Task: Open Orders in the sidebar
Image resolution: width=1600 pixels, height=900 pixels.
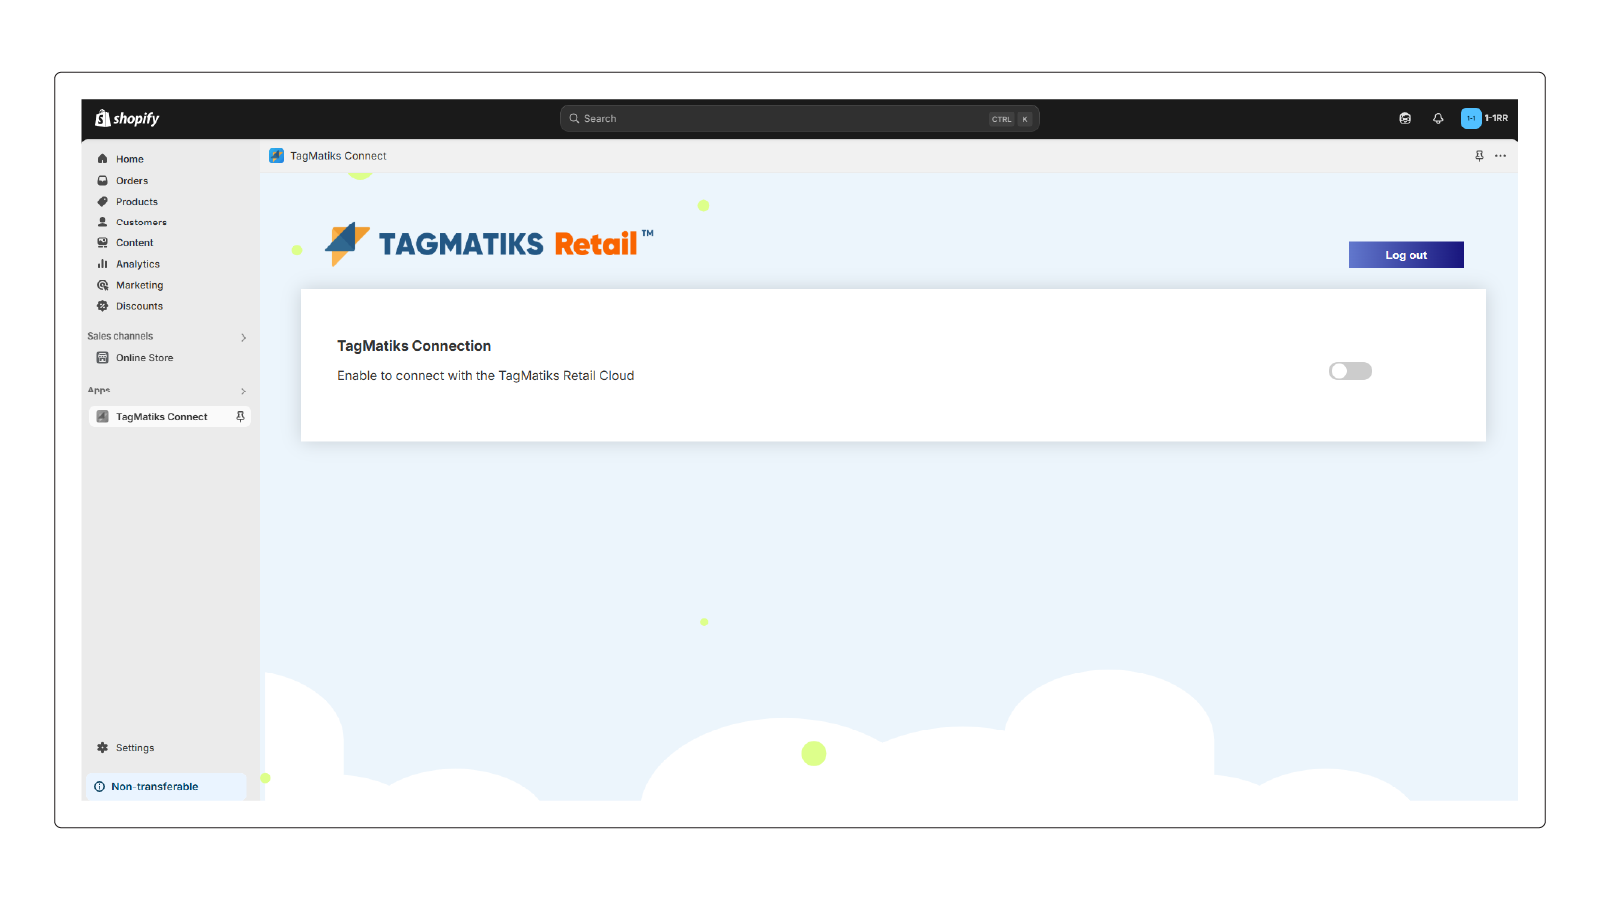Action: 131,181
